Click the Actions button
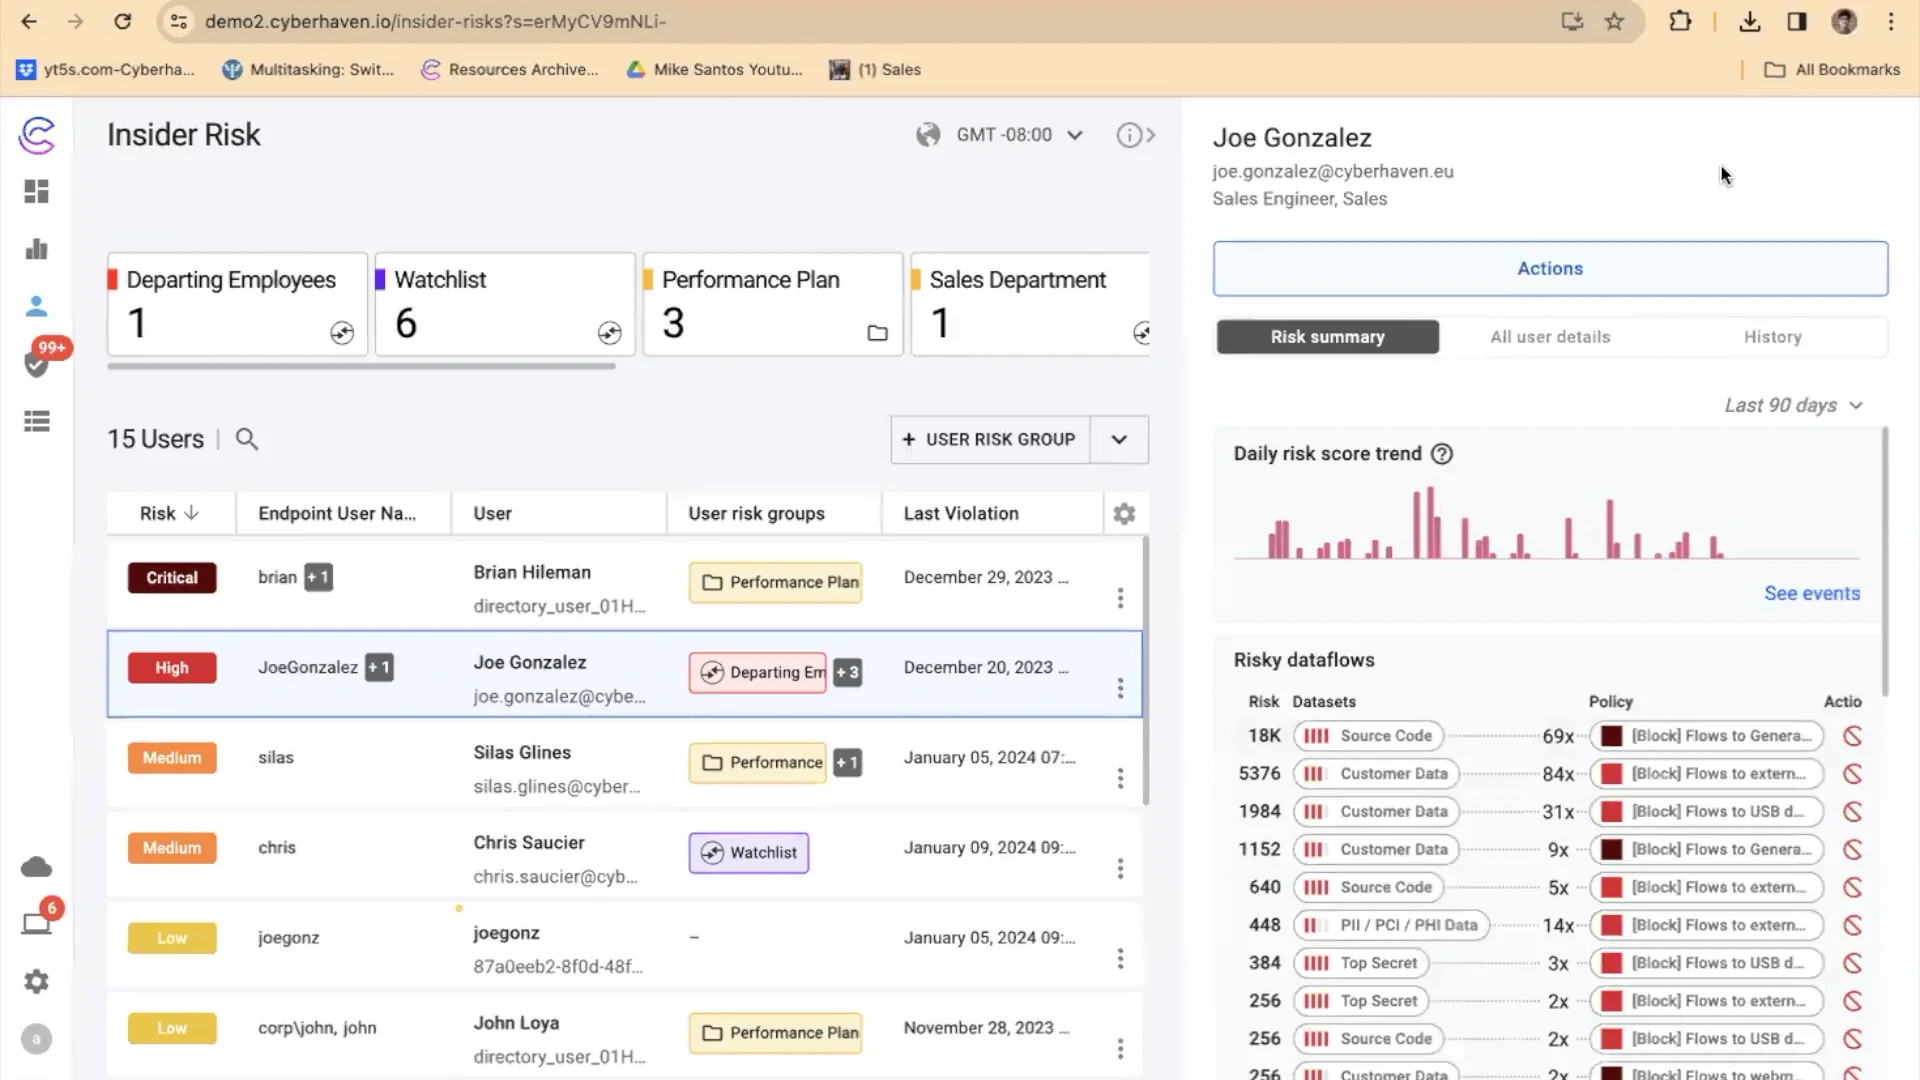This screenshot has height=1080, width=1920. [x=1550, y=268]
